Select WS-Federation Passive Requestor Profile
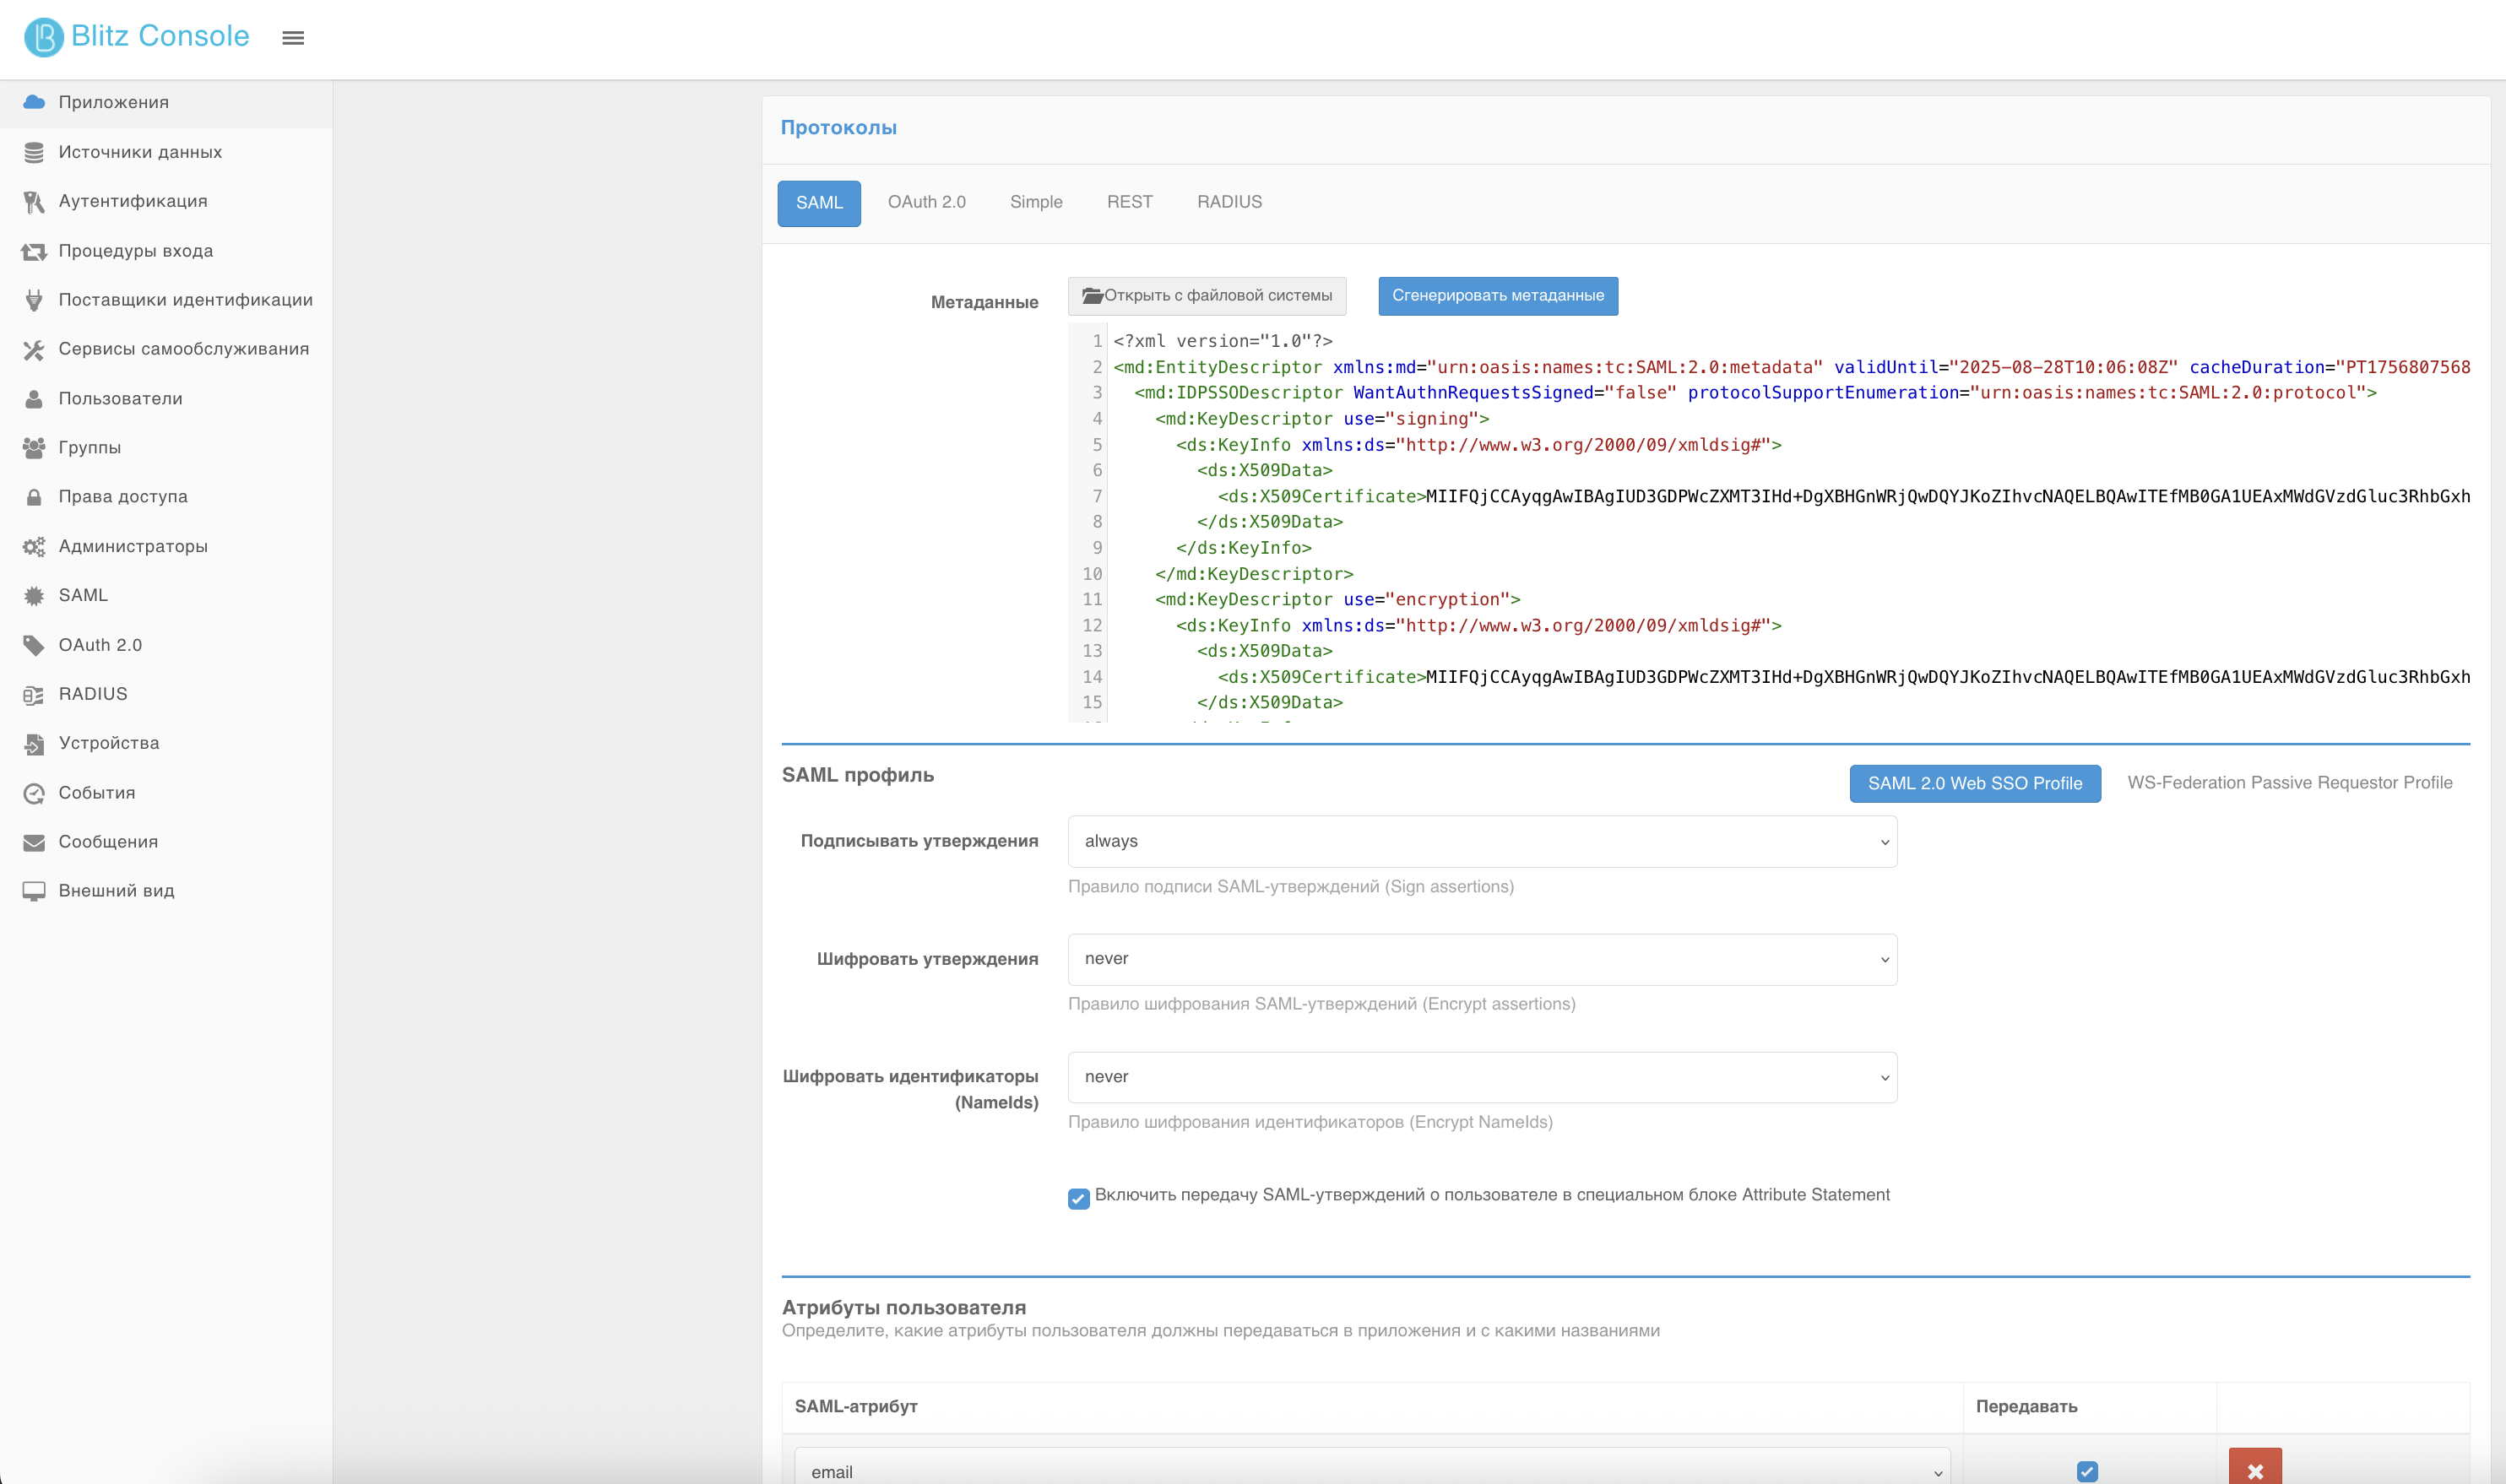This screenshot has width=2506, height=1484. point(2289,783)
